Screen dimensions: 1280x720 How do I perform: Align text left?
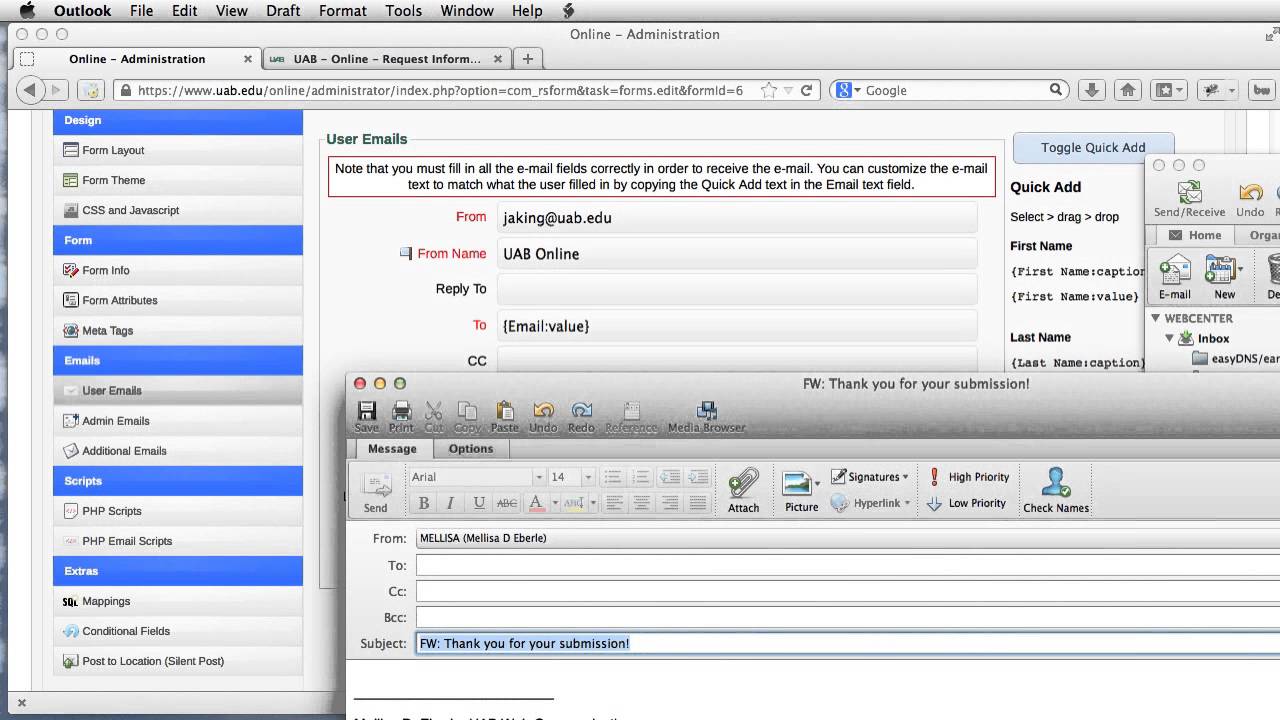[x=613, y=503]
